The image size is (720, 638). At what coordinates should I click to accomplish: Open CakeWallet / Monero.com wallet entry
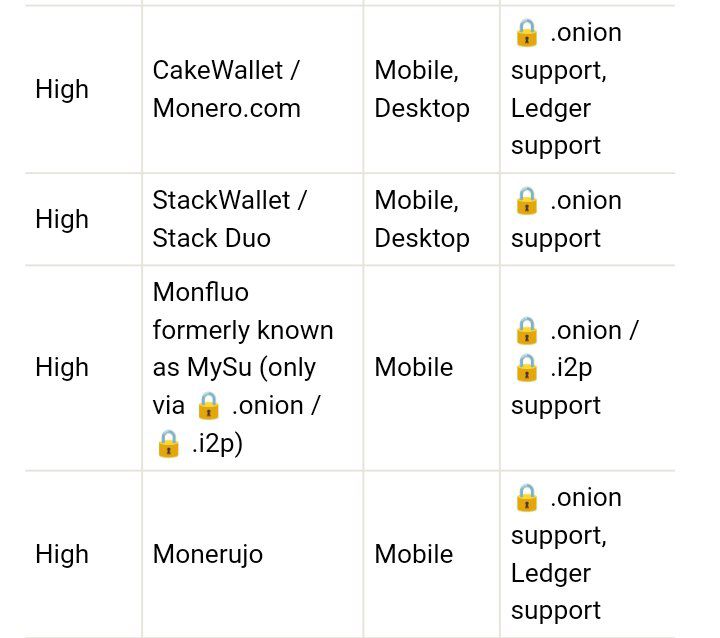click(x=227, y=90)
